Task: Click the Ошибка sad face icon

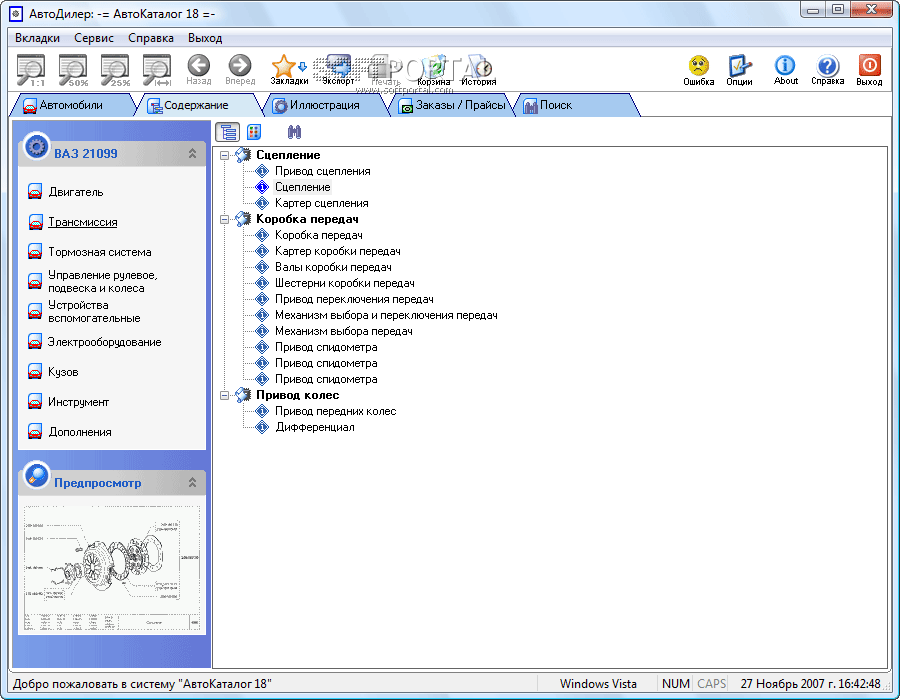Action: coord(699,71)
